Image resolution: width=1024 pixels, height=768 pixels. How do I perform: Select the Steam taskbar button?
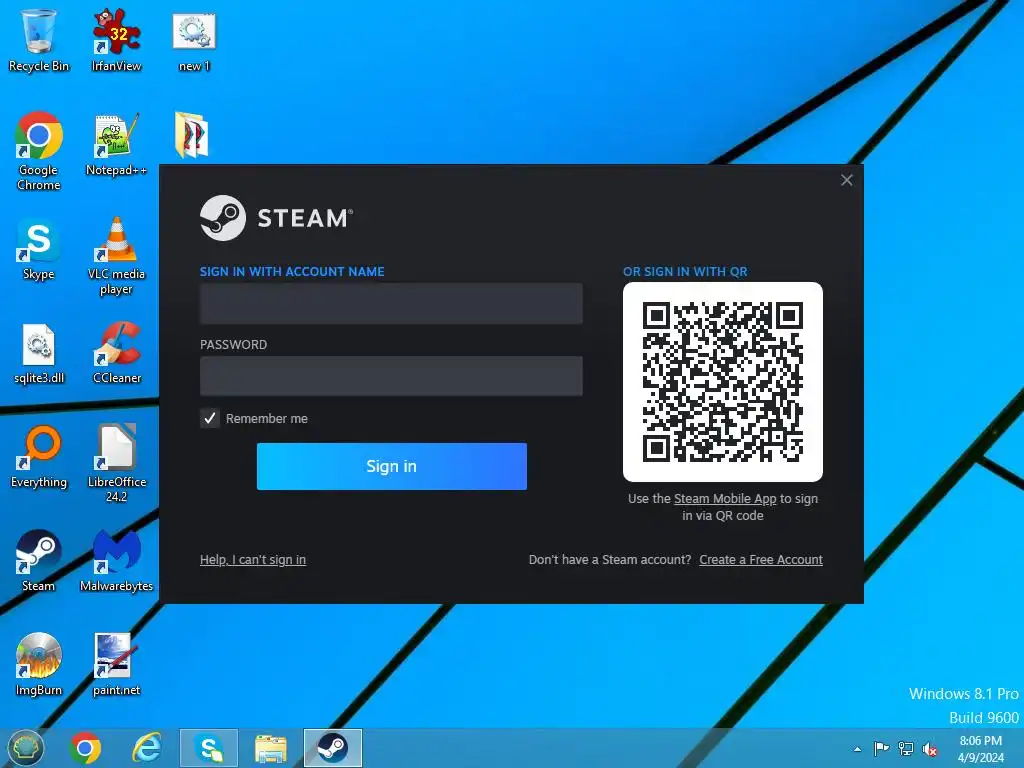tap(332, 748)
